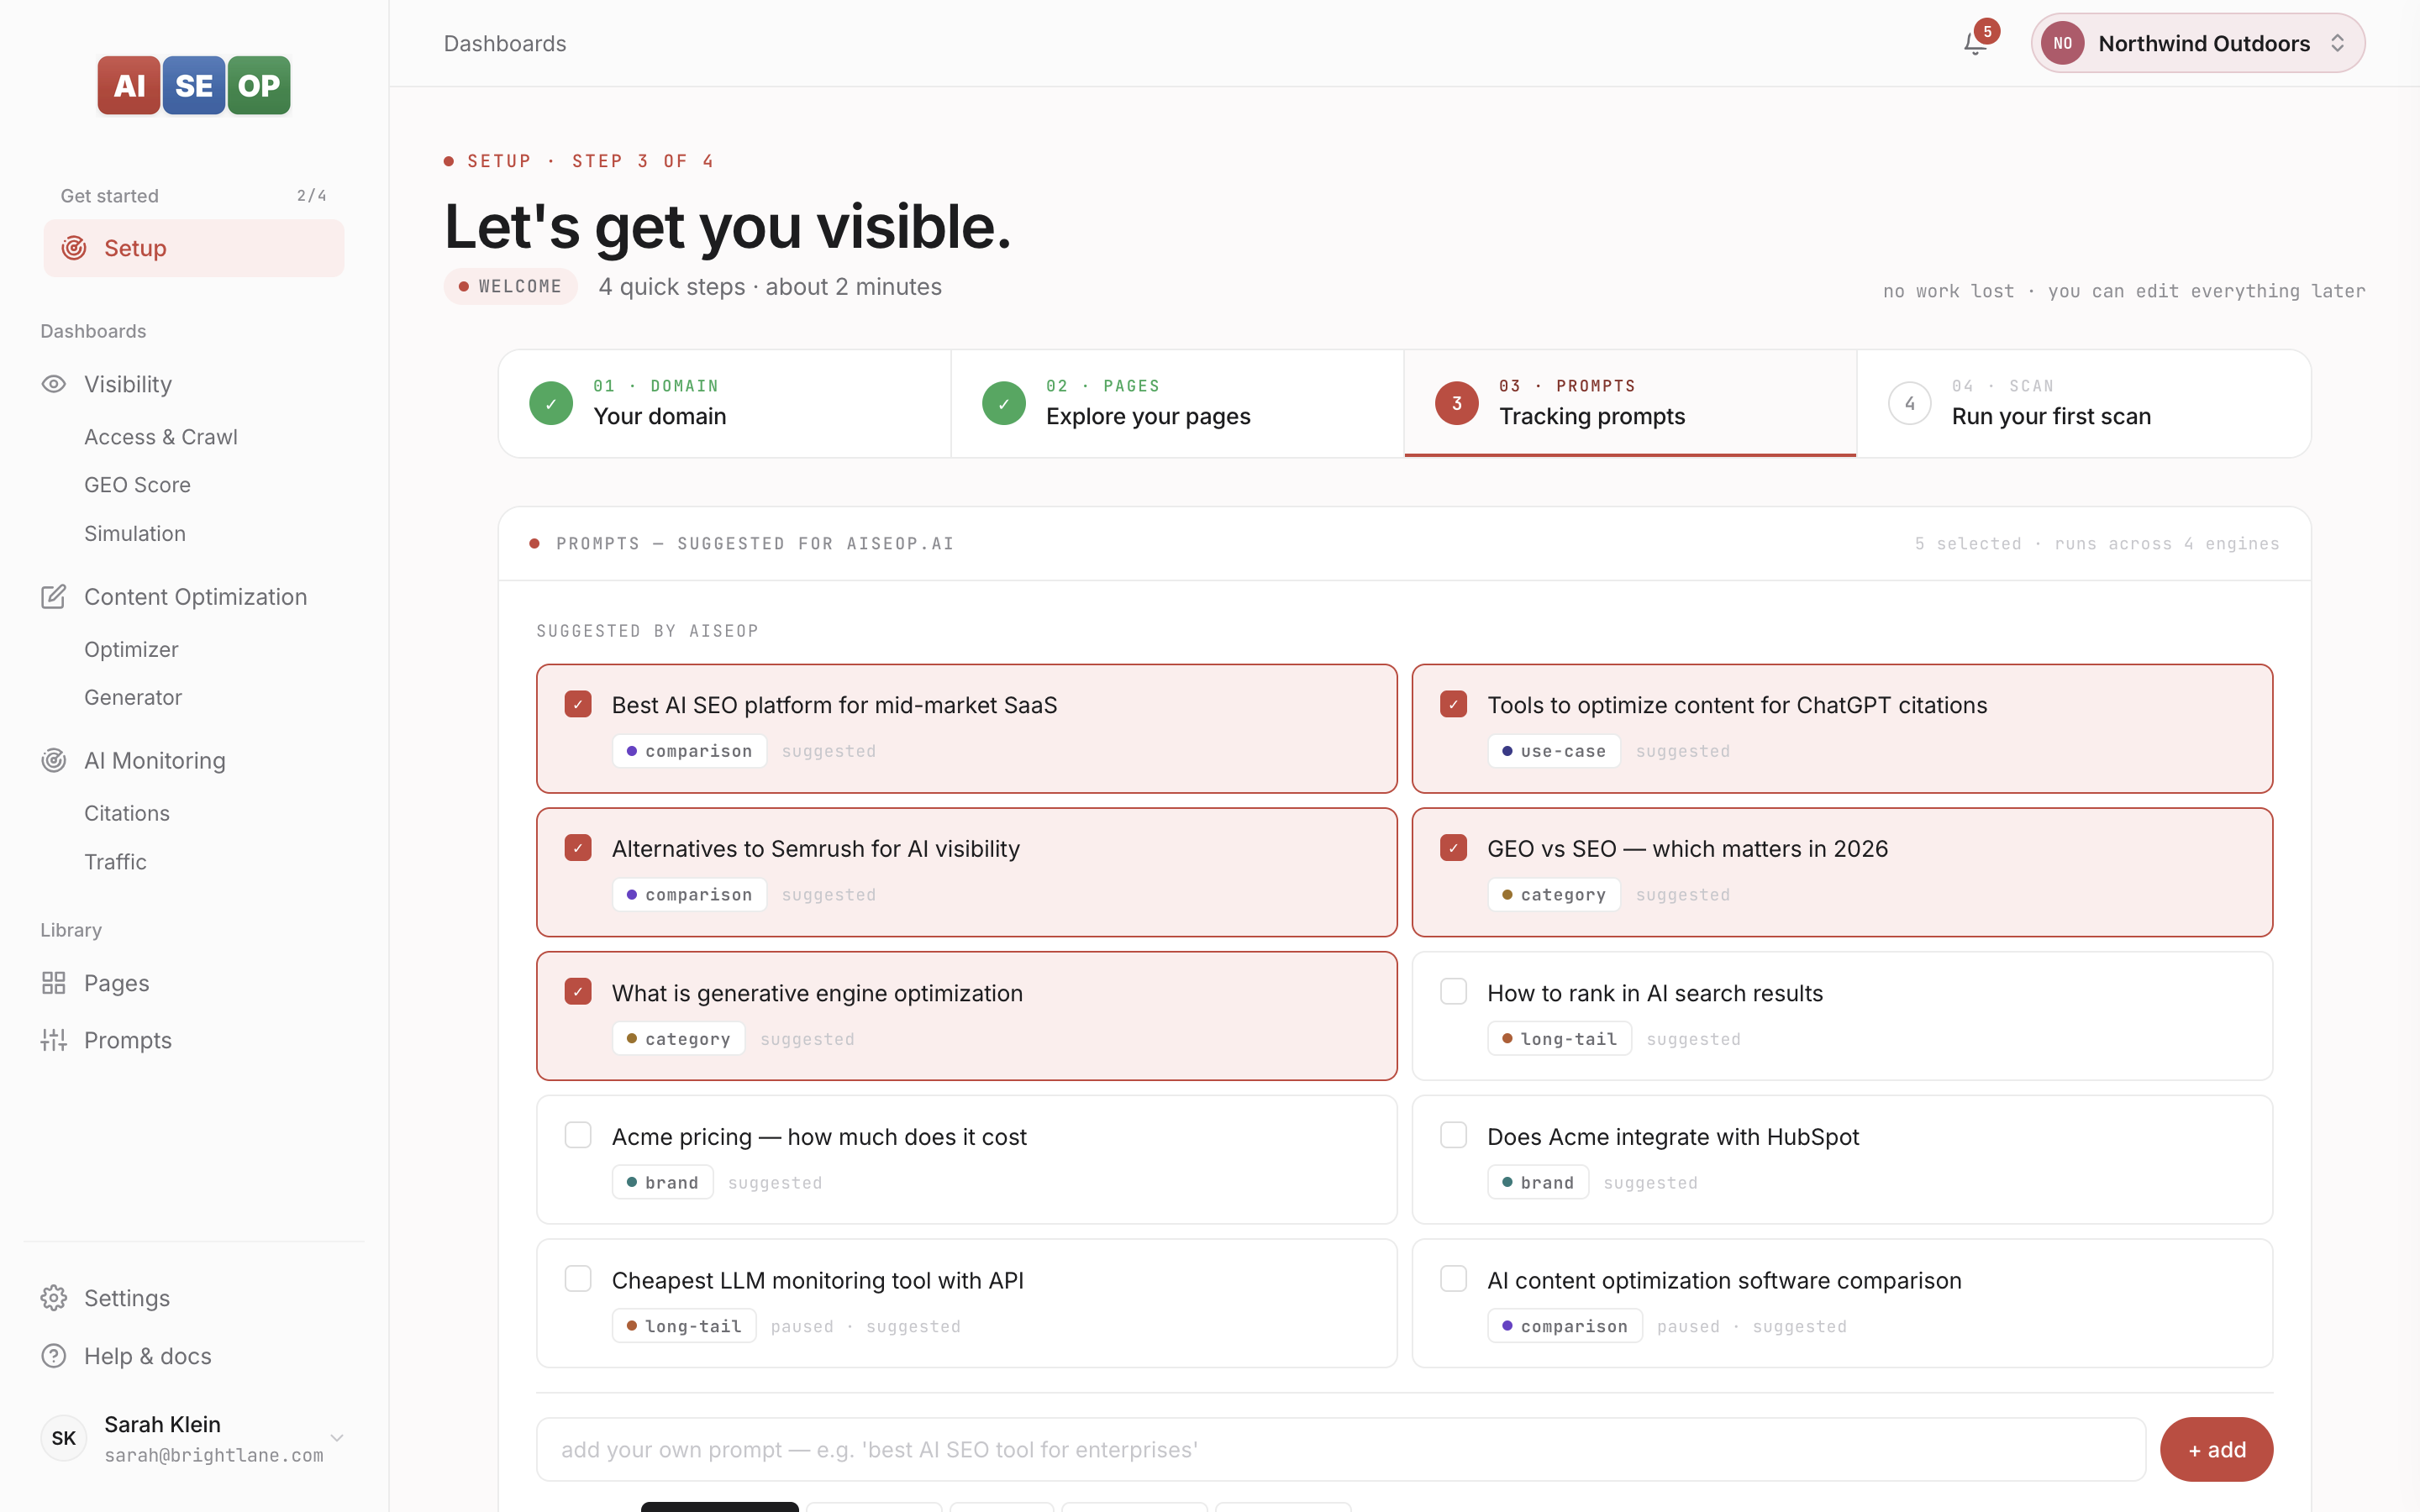Viewport: 2420px width, 1512px height.
Task: Check Acme pricing how much does it cost
Action: pyautogui.click(x=578, y=1136)
